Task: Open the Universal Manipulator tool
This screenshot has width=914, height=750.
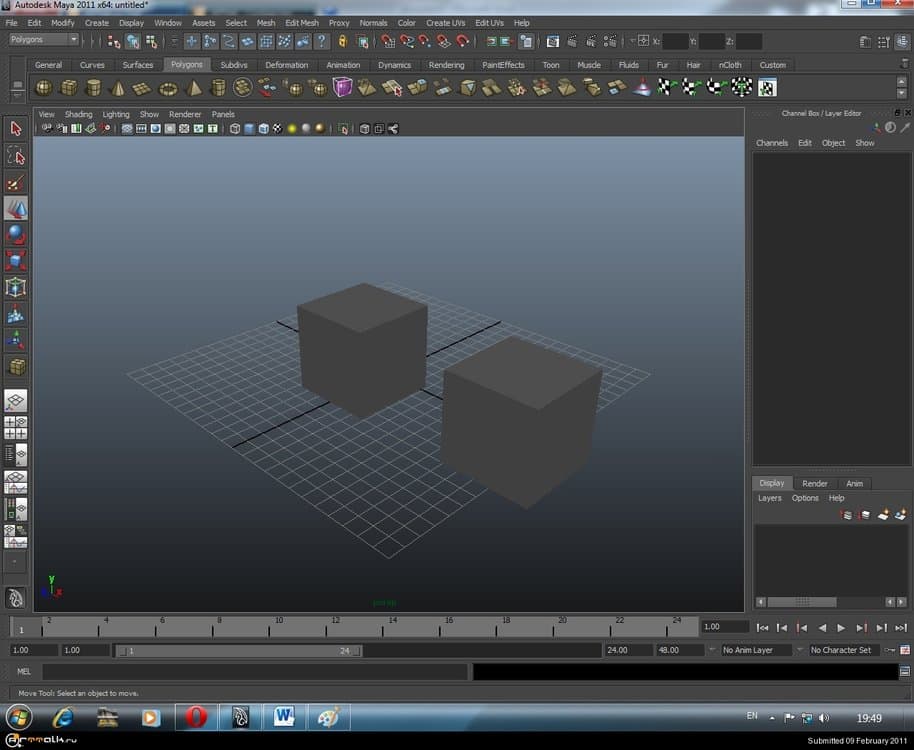Action: (16, 287)
